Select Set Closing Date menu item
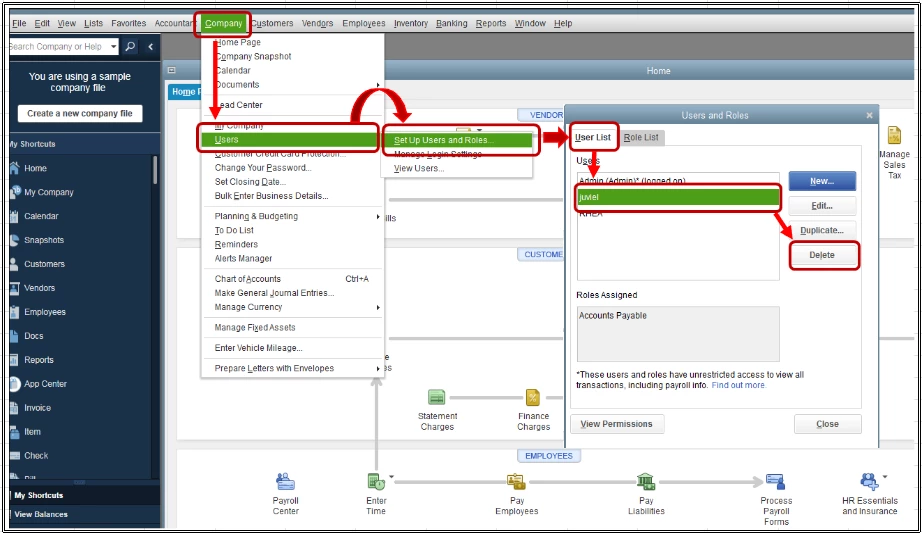This screenshot has width=922, height=533. pyautogui.click(x=250, y=182)
